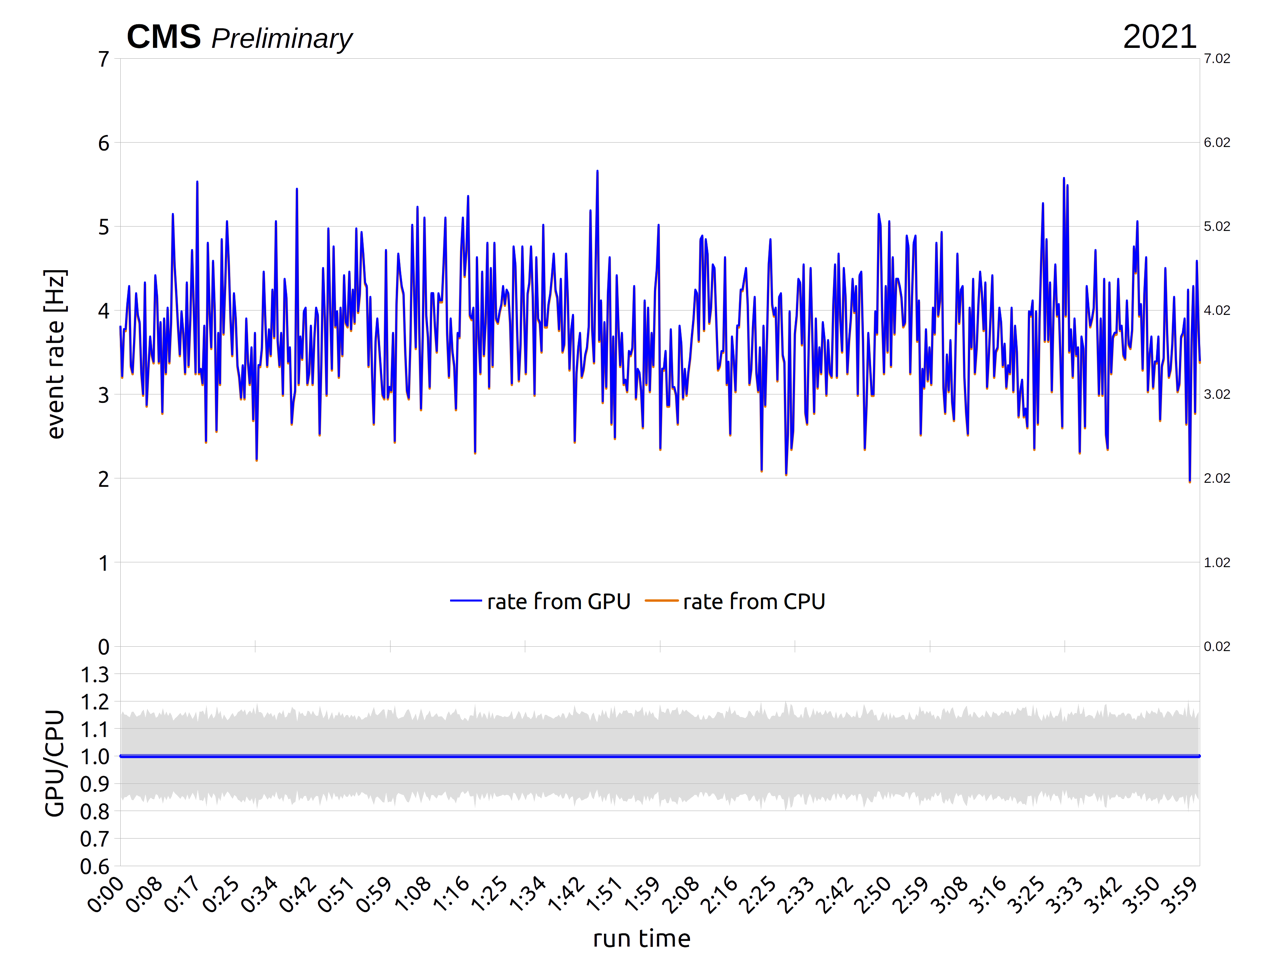The height and width of the screenshot is (960, 1280).
Task: Click left y-axis tick label '0'
Action: pos(104,647)
